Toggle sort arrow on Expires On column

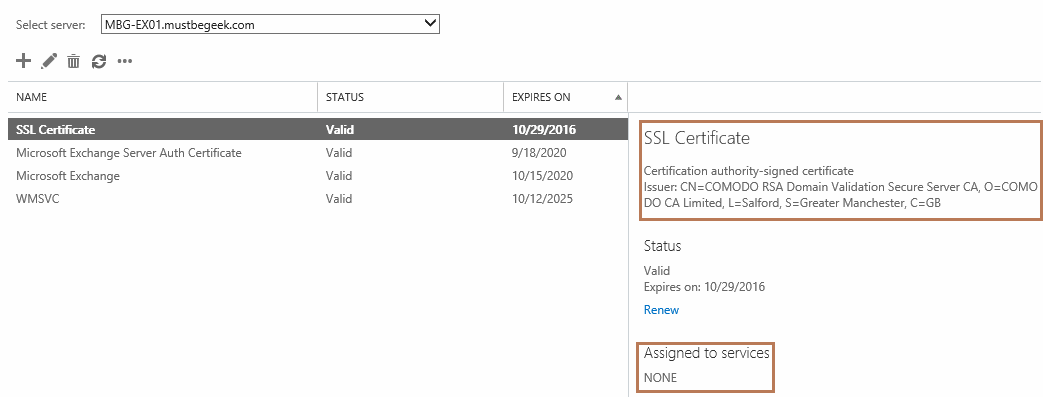coord(619,98)
